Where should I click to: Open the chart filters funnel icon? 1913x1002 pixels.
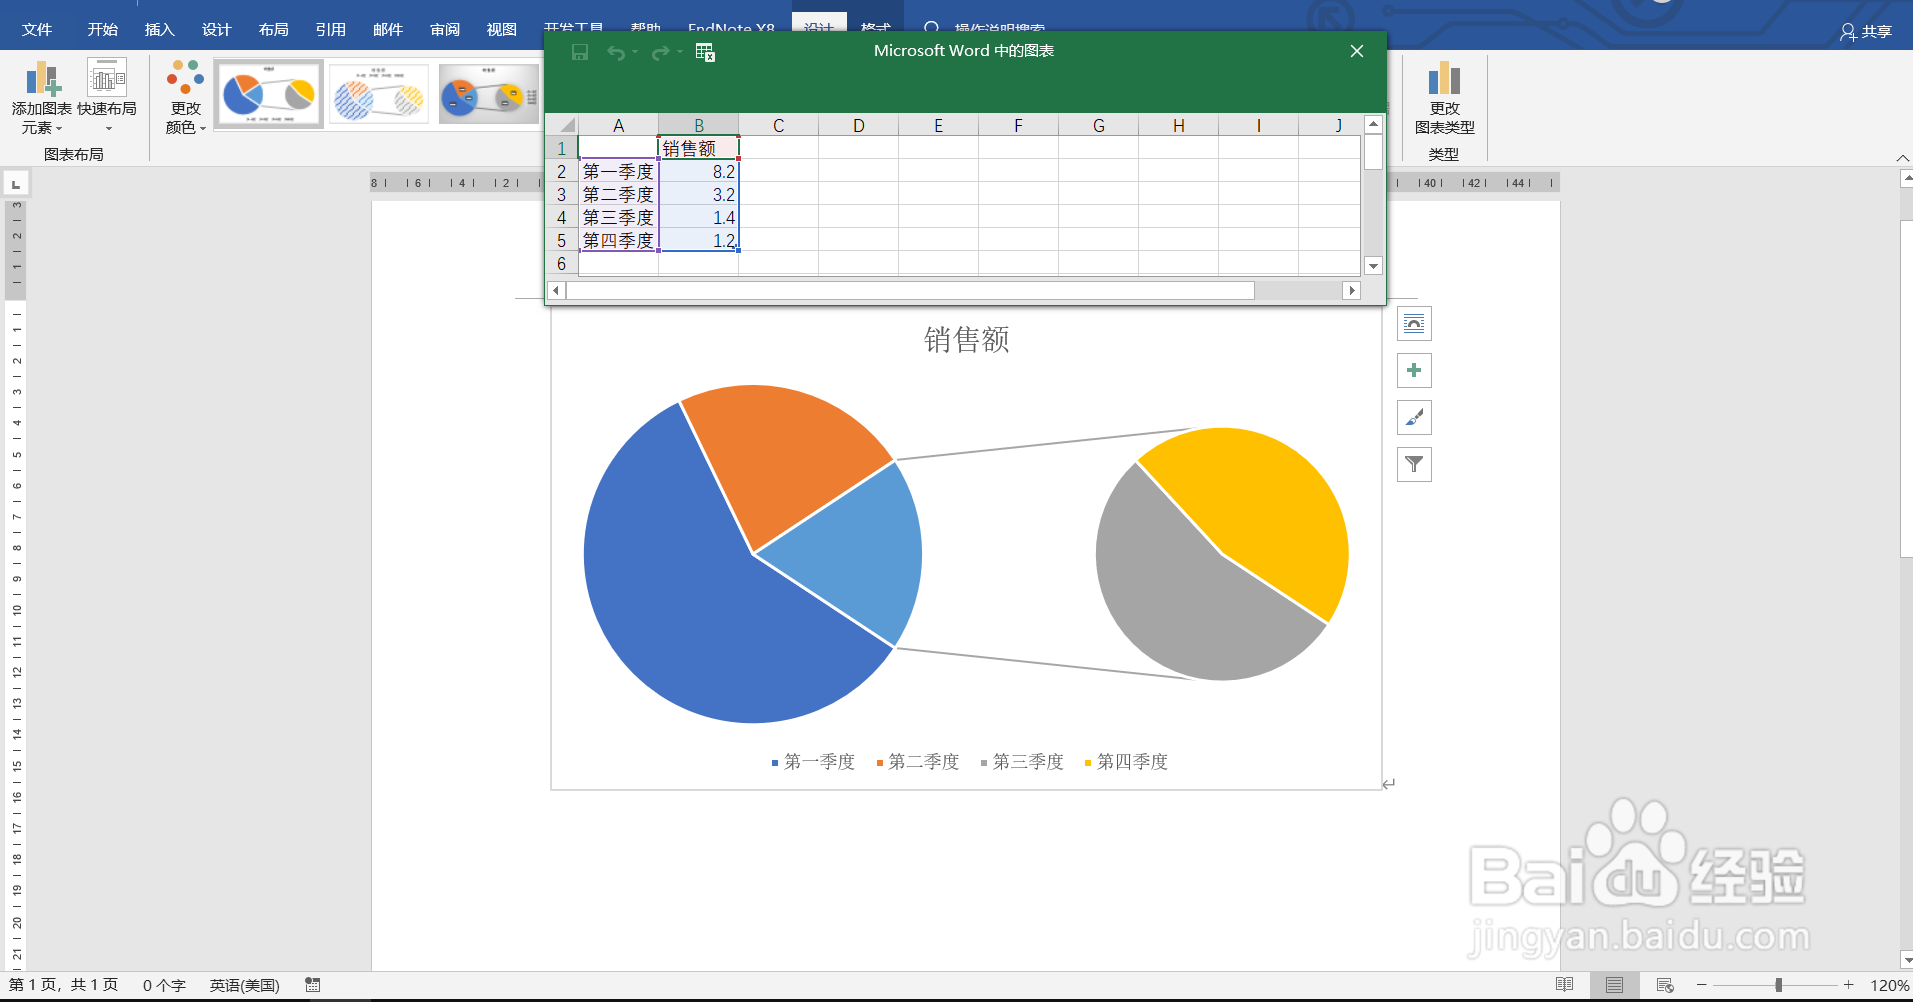(x=1414, y=464)
